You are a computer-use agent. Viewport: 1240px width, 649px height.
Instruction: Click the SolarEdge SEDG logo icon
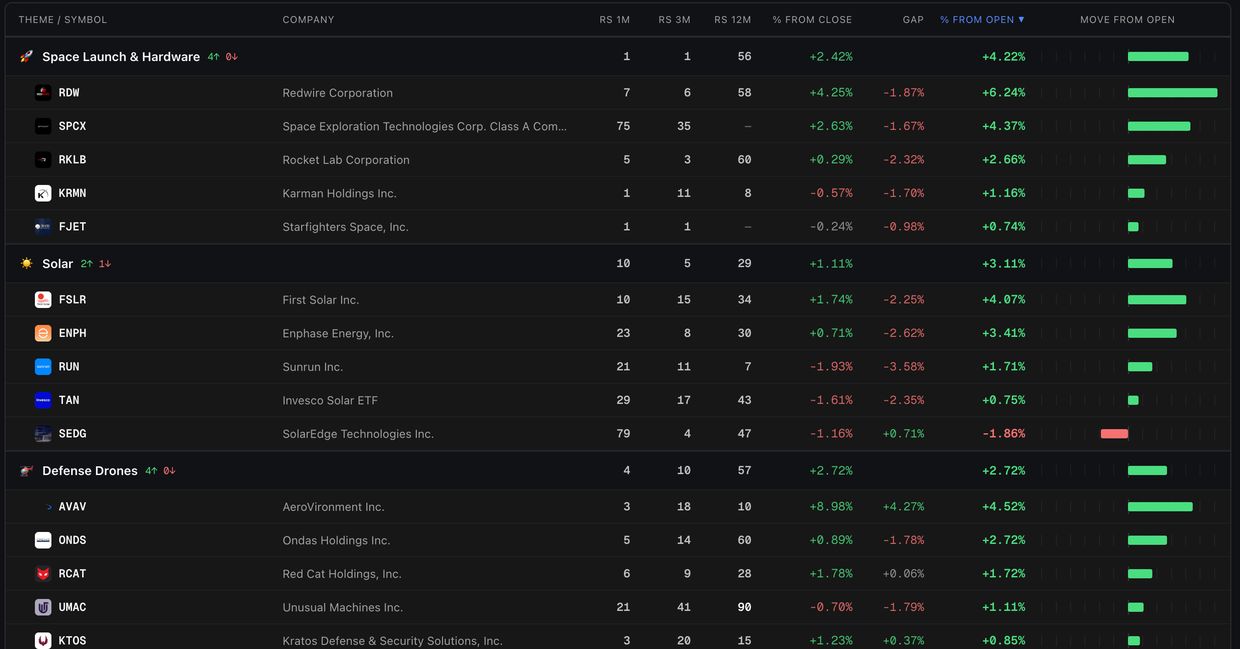(x=43, y=434)
